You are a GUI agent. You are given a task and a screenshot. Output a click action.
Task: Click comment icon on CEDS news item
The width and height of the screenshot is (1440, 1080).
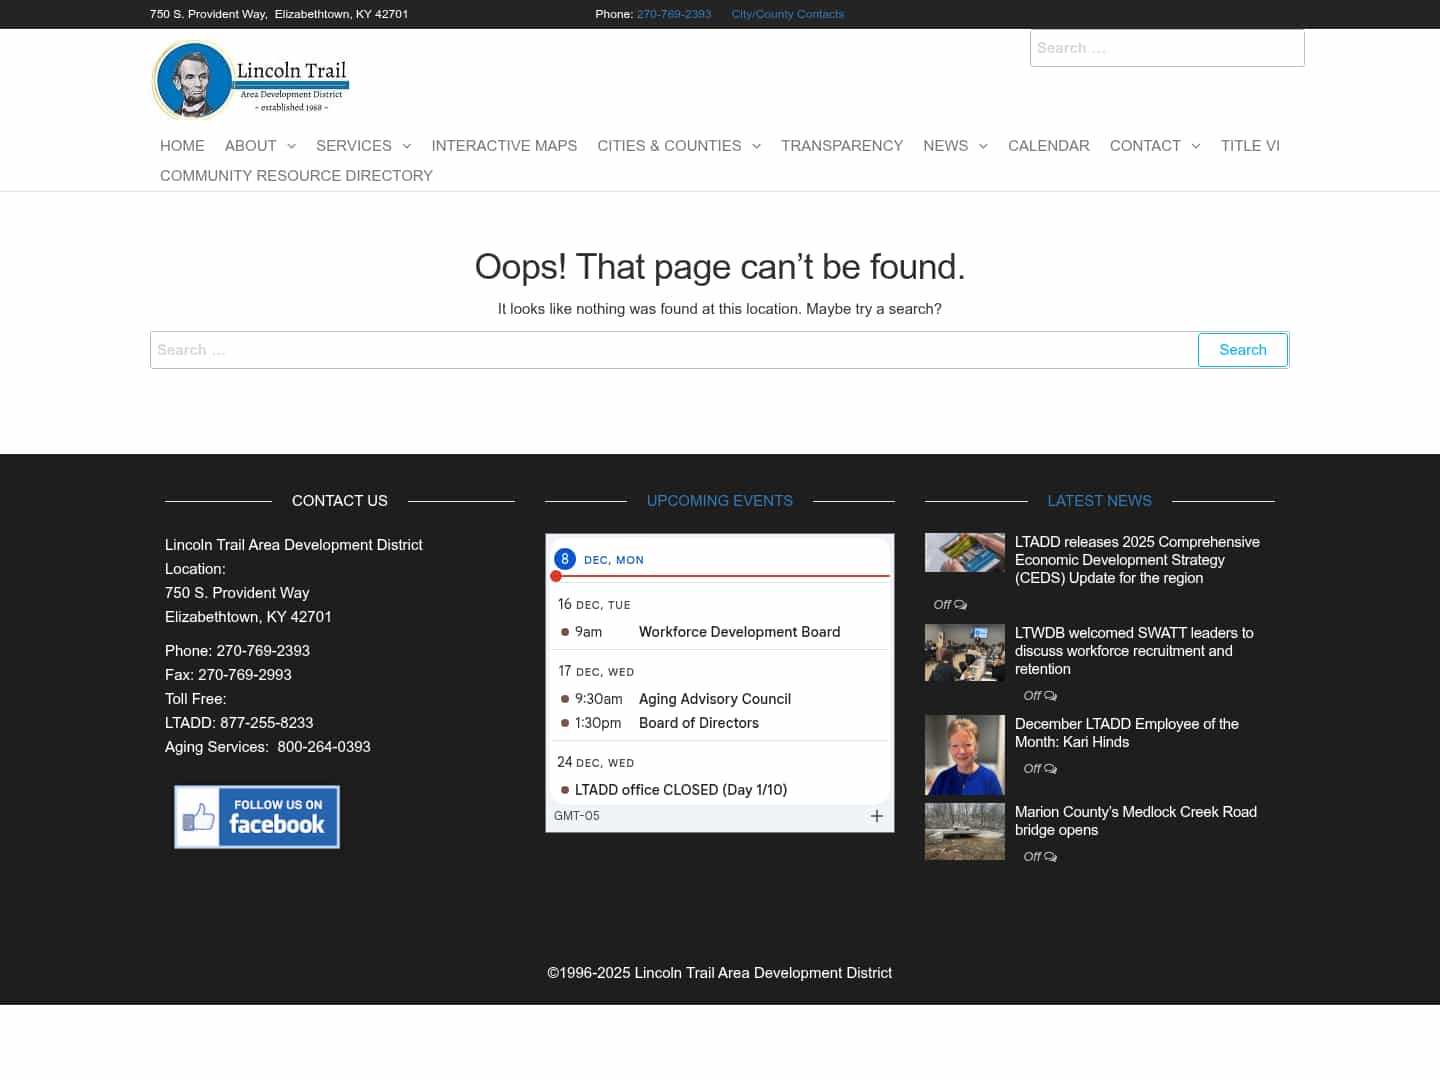tap(959, 605)
